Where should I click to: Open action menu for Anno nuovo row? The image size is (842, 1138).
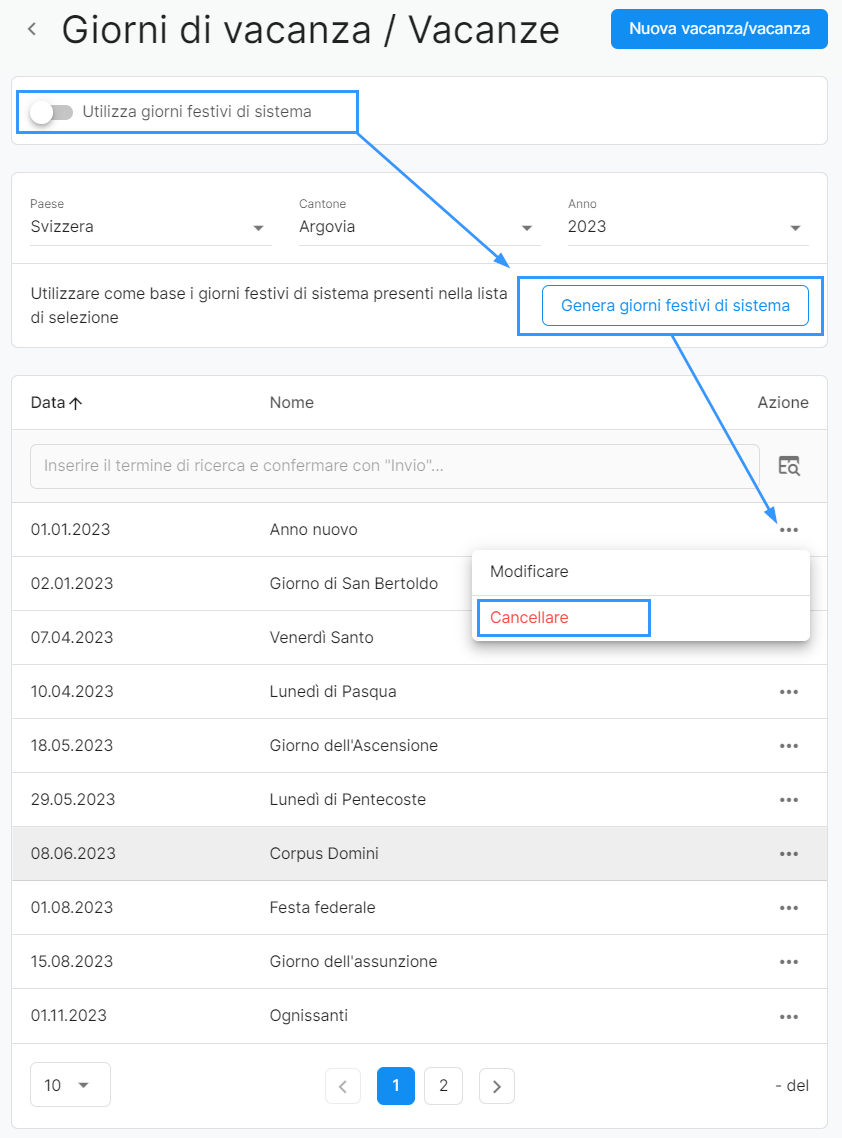[789, 530]
